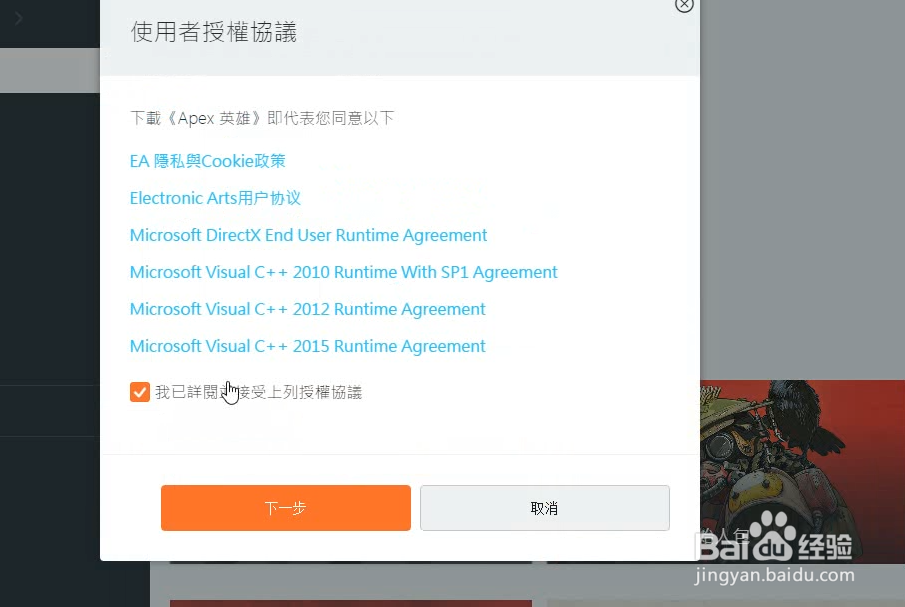Open EA 隱私與Cookie政策 link
The width and height of the screenshot is (905, 607).
[208, 161]
